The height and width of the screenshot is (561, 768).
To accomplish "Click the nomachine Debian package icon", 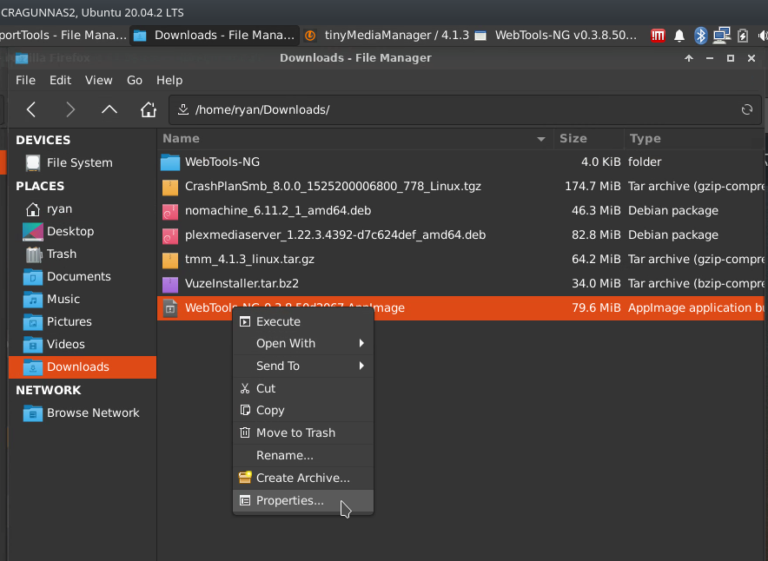I will tap(170, 211).
